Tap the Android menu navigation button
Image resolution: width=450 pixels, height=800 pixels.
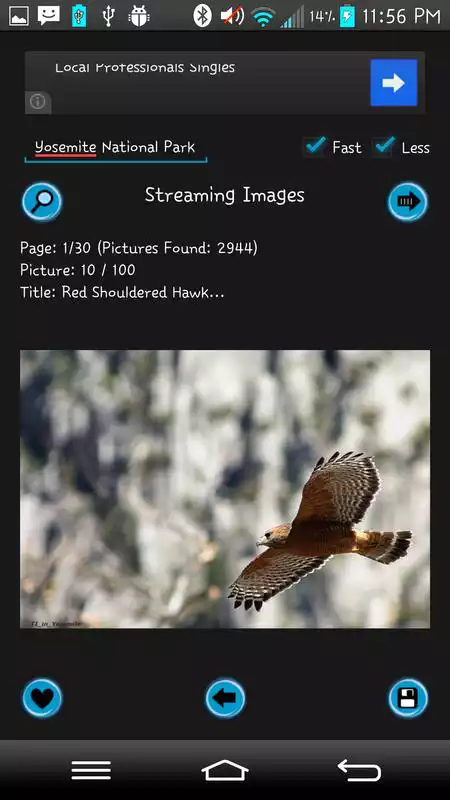pos(91,770)
